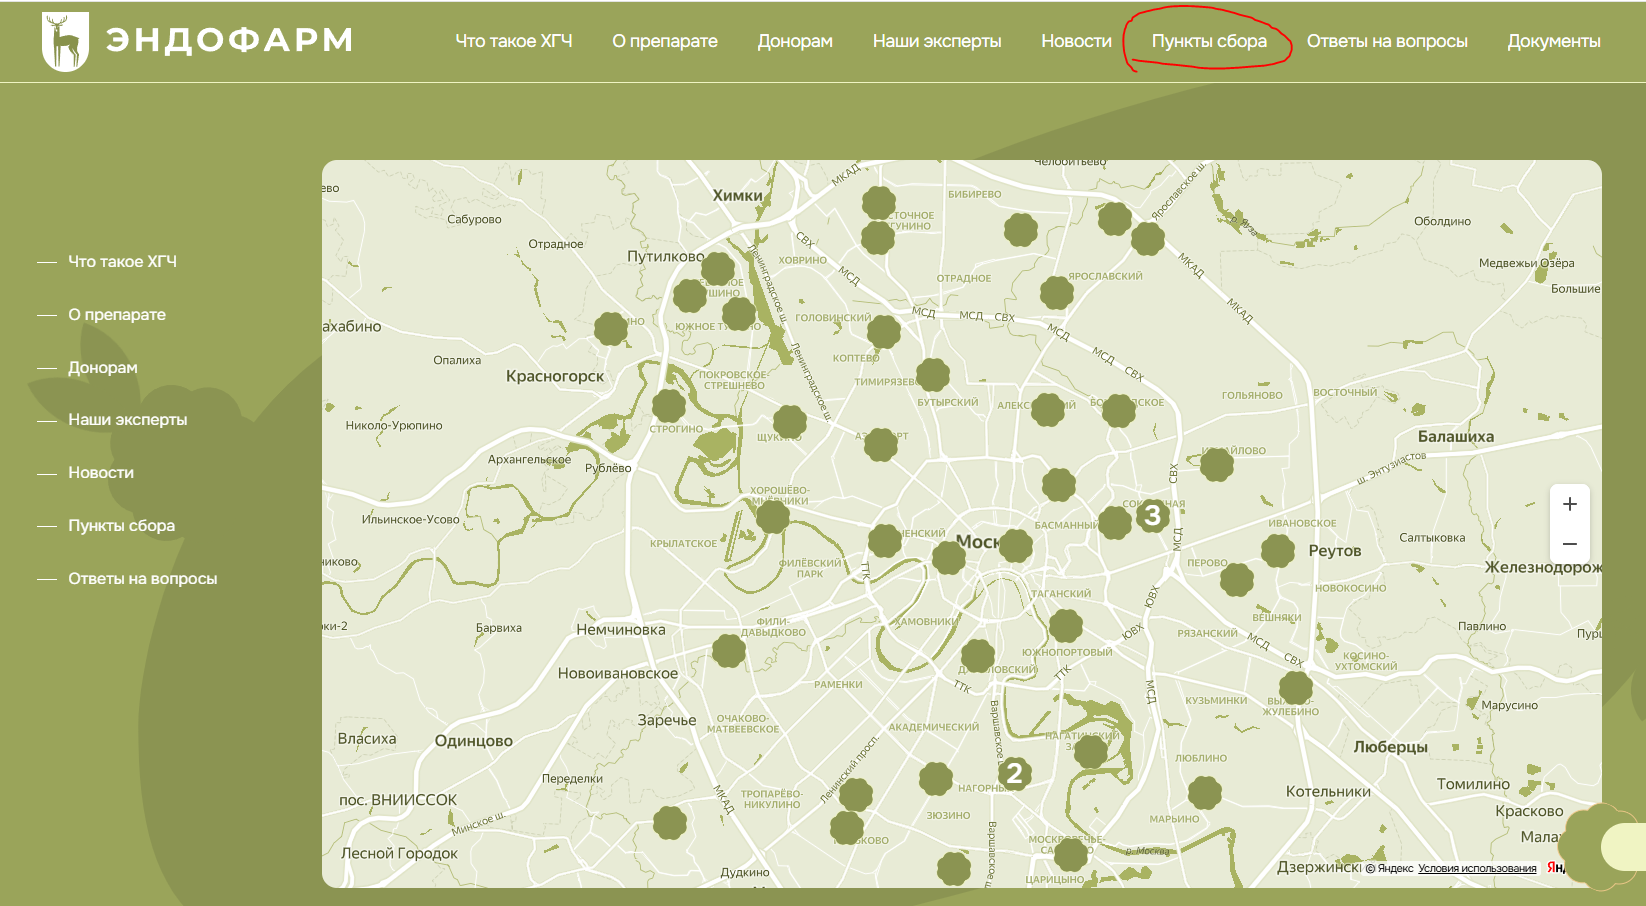This screenshot has height=906, width=1646.
Task: Open Яндекс Условия использования link
Action: click(x=1477, y=868)
